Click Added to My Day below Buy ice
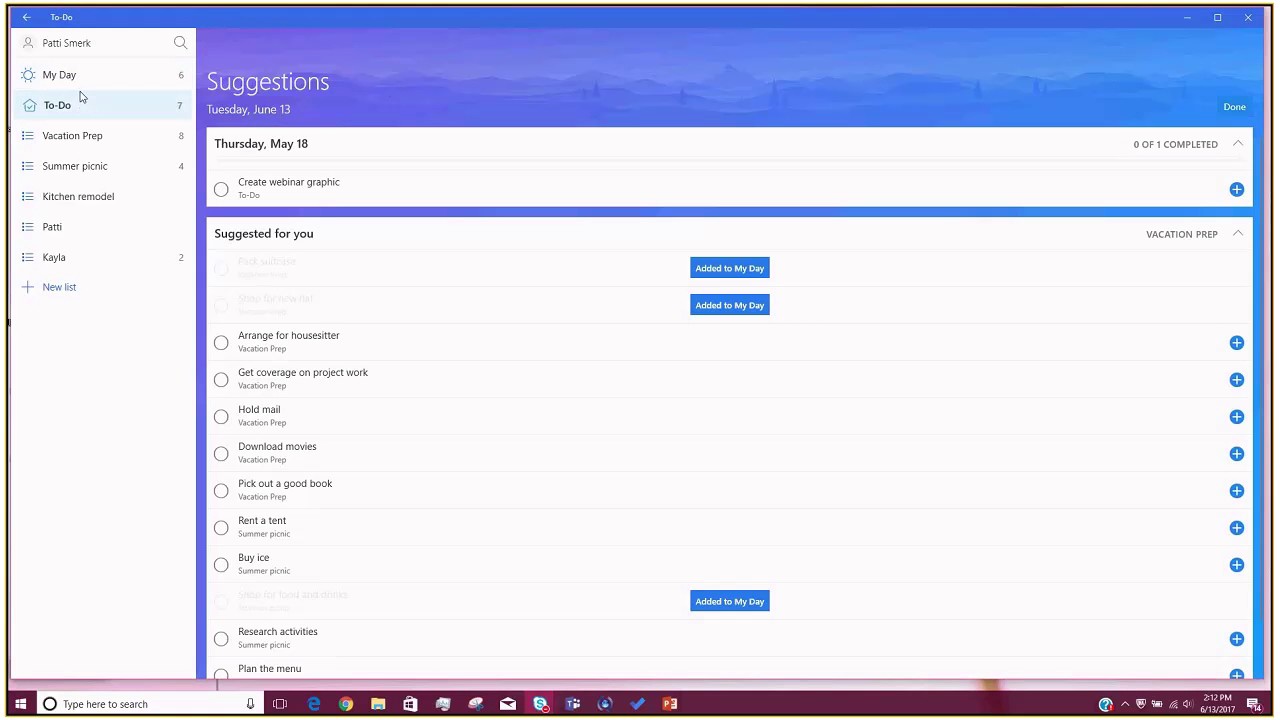This screenshot has height=720, width=1280. 730,601
